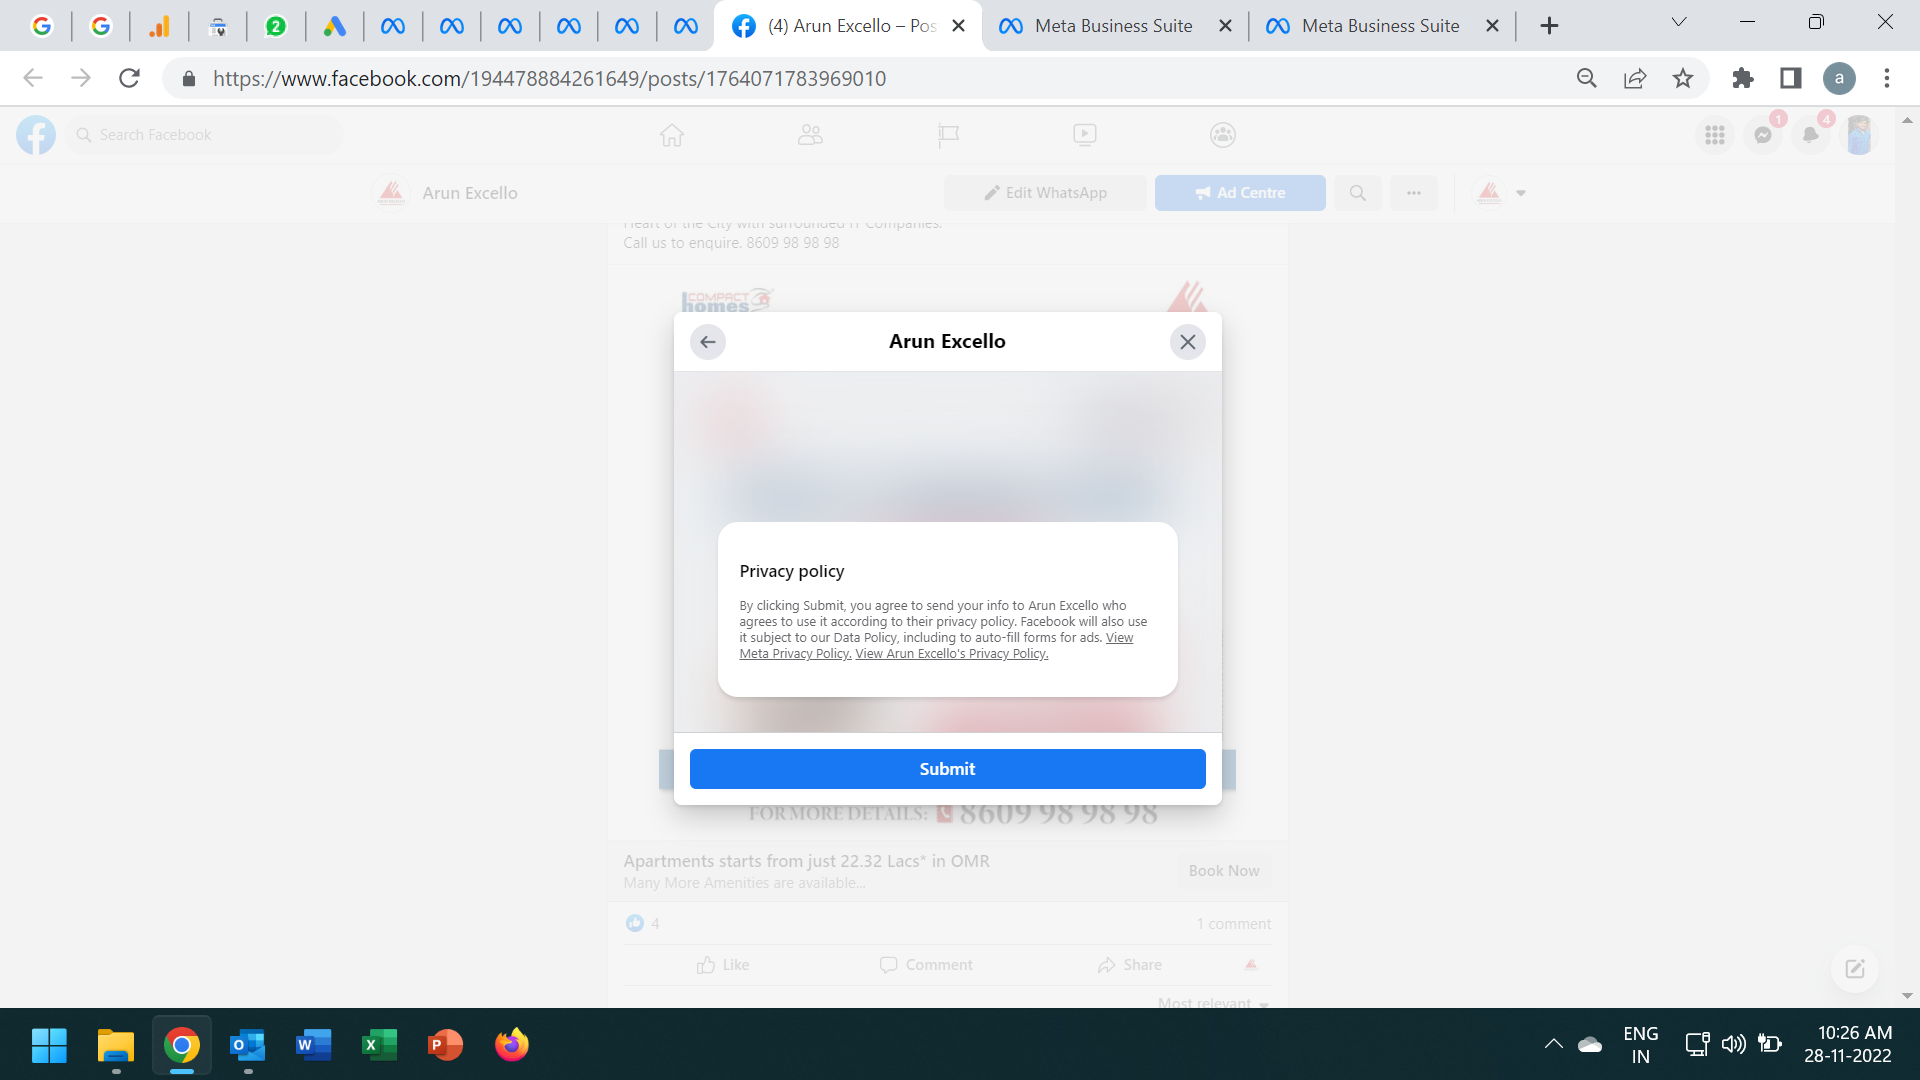Open a new browser tab
The width and height of the screenshot is (1920, 1080).
[x=1549, y=26]
